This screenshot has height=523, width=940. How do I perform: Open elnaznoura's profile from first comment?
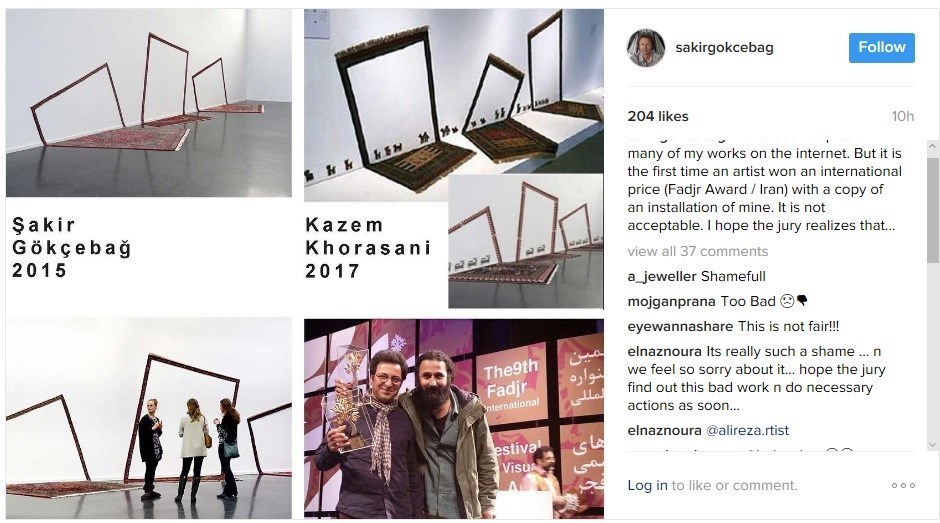[664, 351]
